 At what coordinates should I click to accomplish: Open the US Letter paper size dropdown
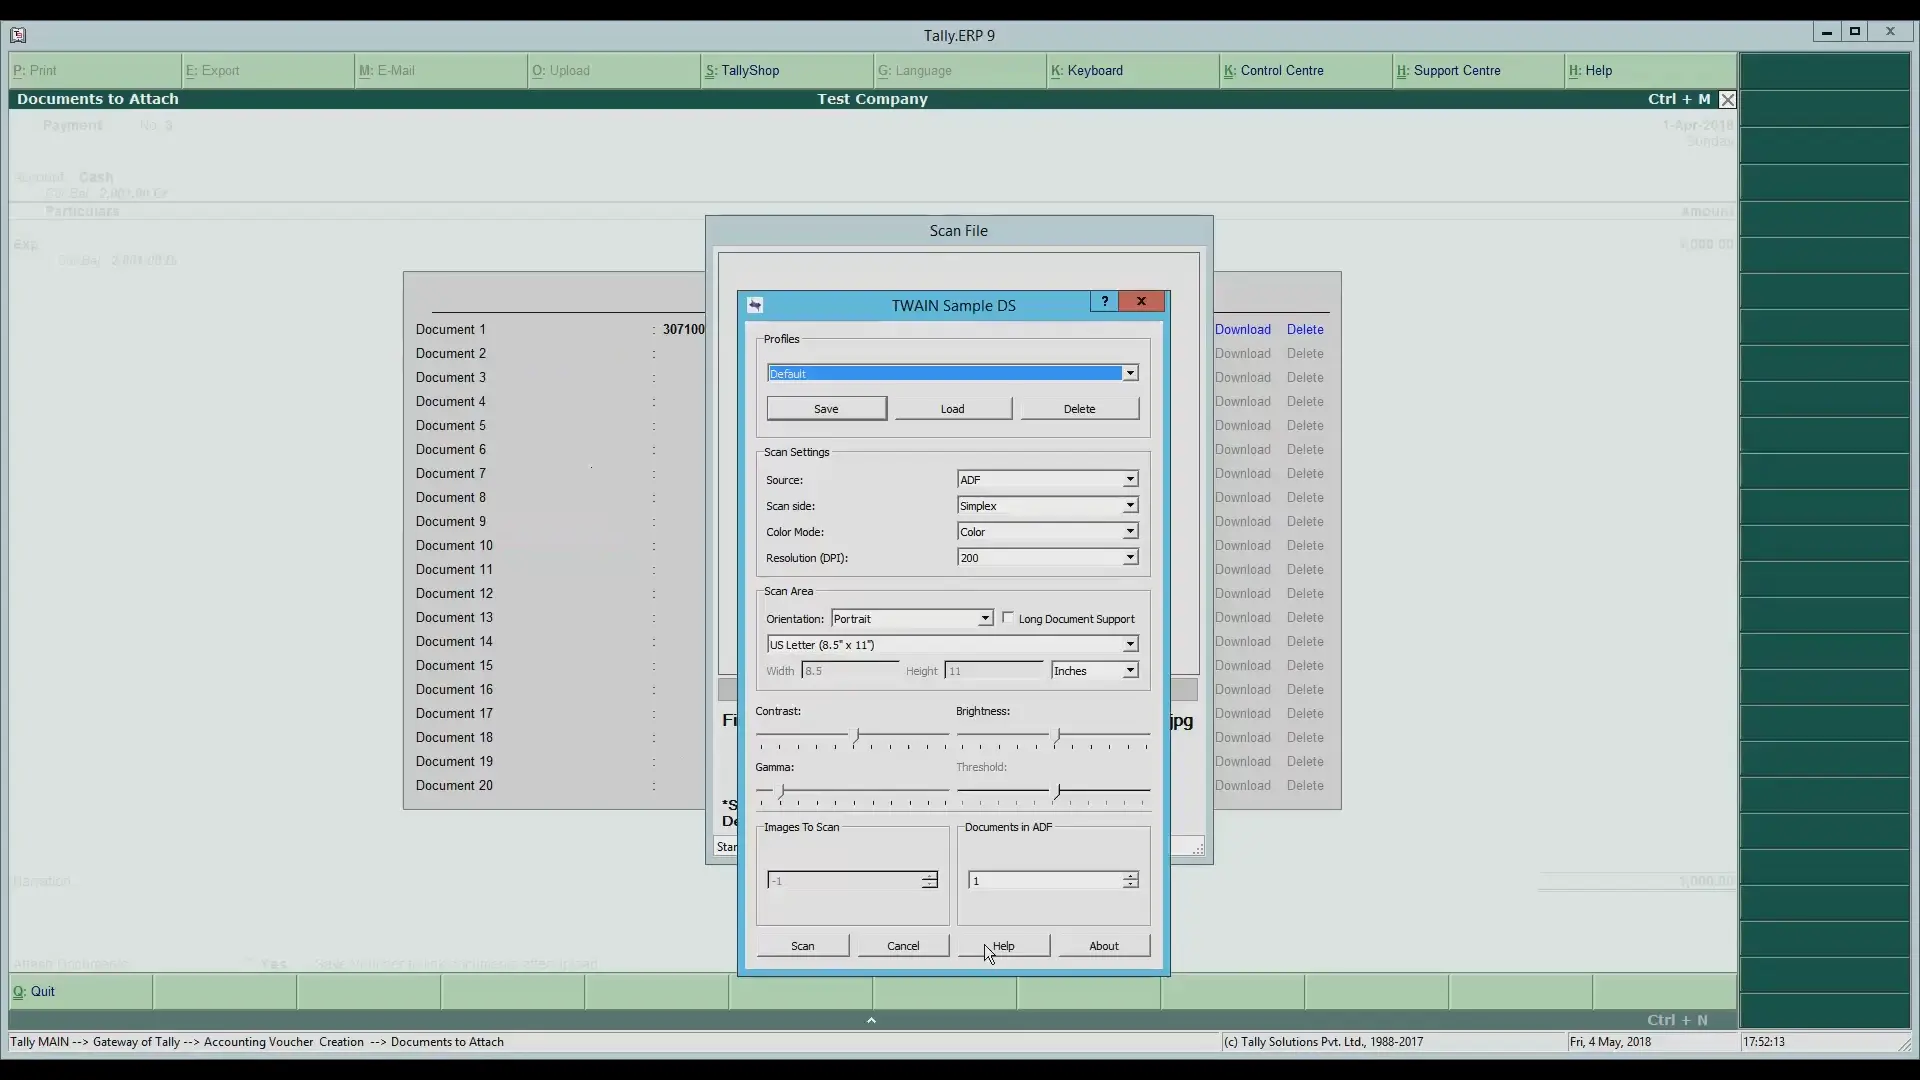pos(1130,644)
